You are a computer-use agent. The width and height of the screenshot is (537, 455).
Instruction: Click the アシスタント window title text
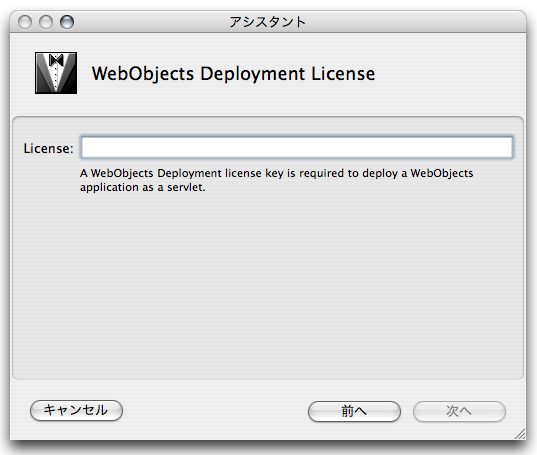point(267,22)
